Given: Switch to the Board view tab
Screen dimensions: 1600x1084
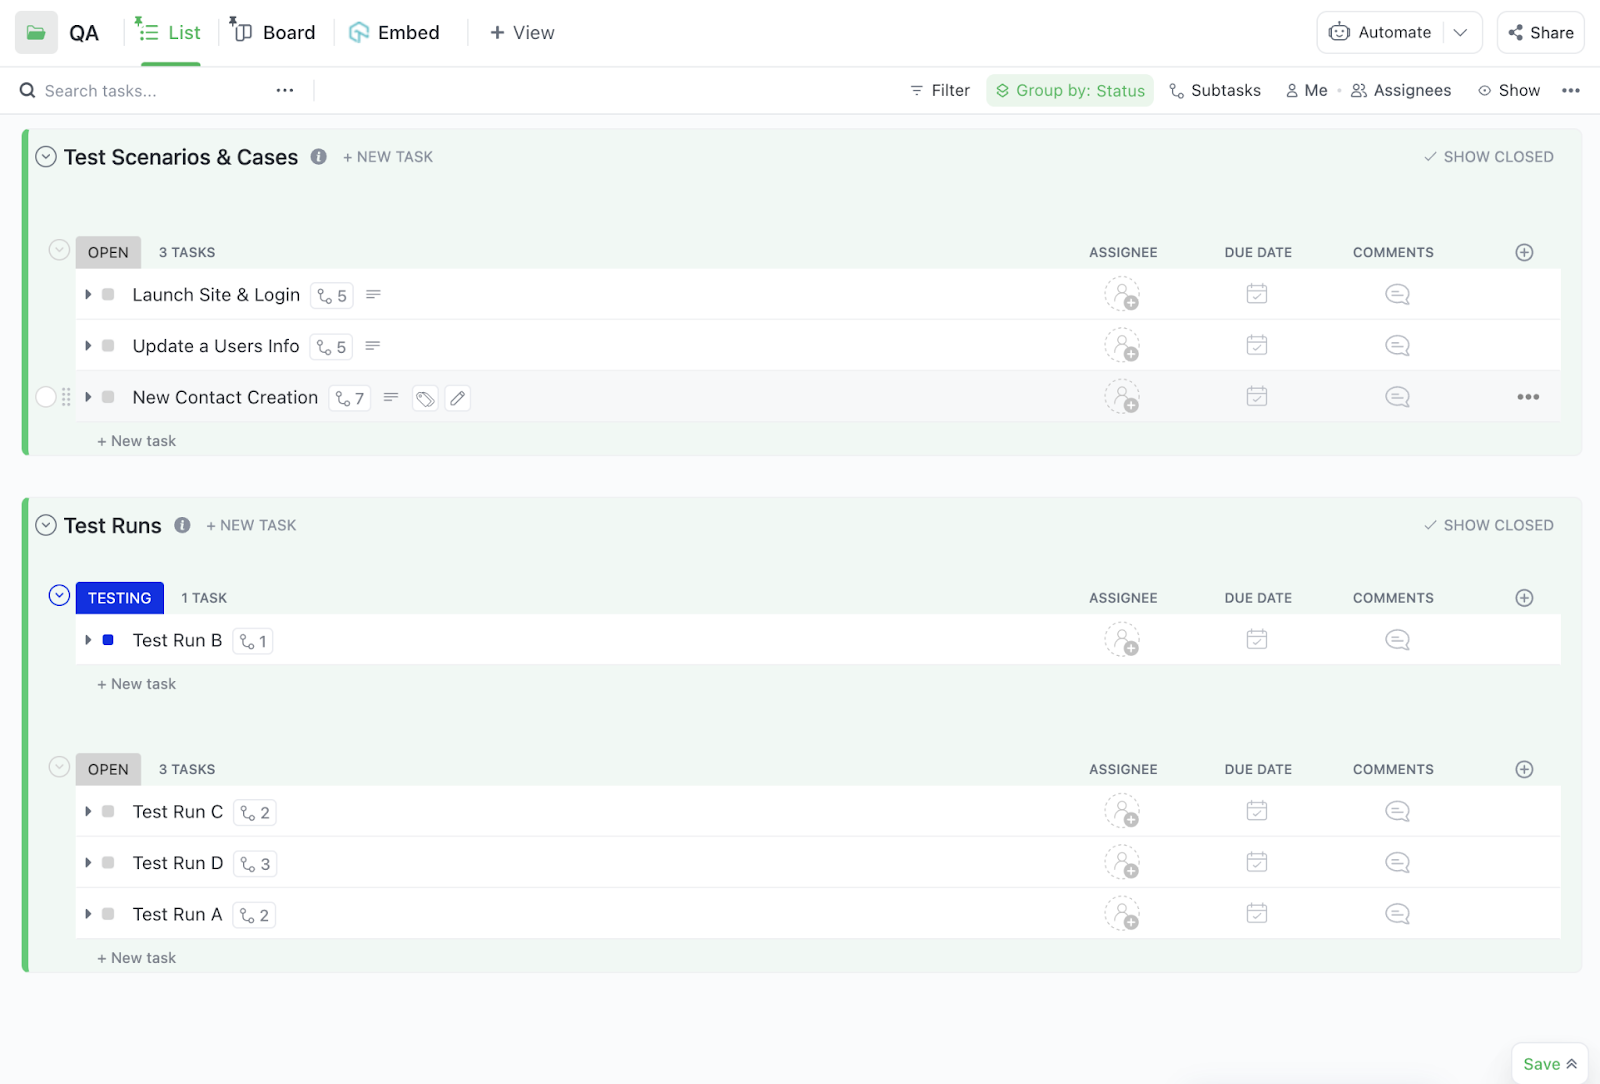Looking at the screenshot, I should pyautogui.click(x=274, y=33).
